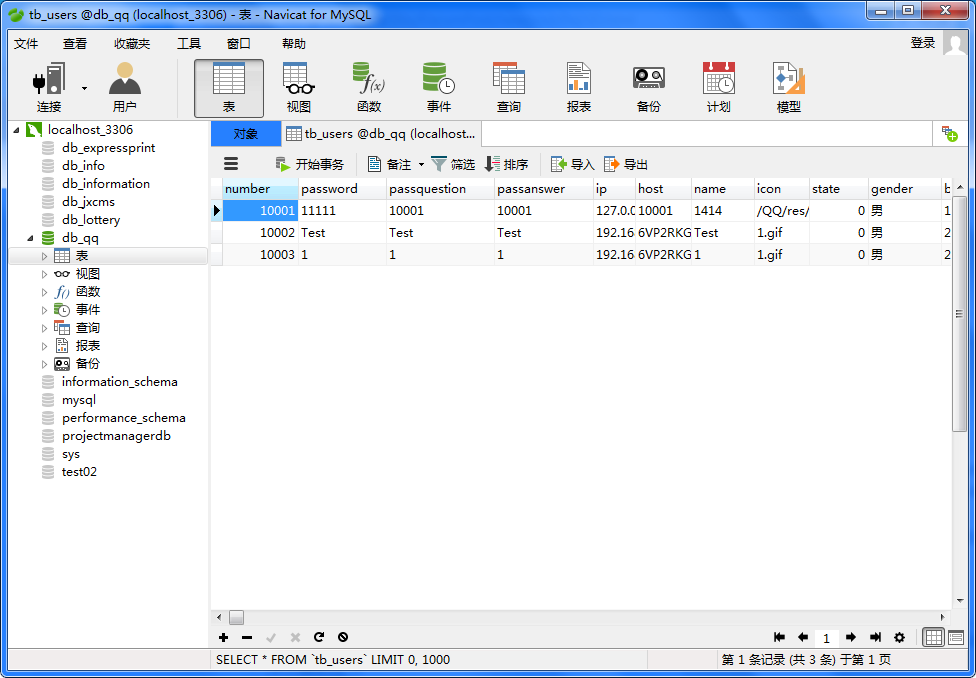976x678 pixels.
Task: Open the Report (报表) toolbar icon
Action: tap(578, 88)
